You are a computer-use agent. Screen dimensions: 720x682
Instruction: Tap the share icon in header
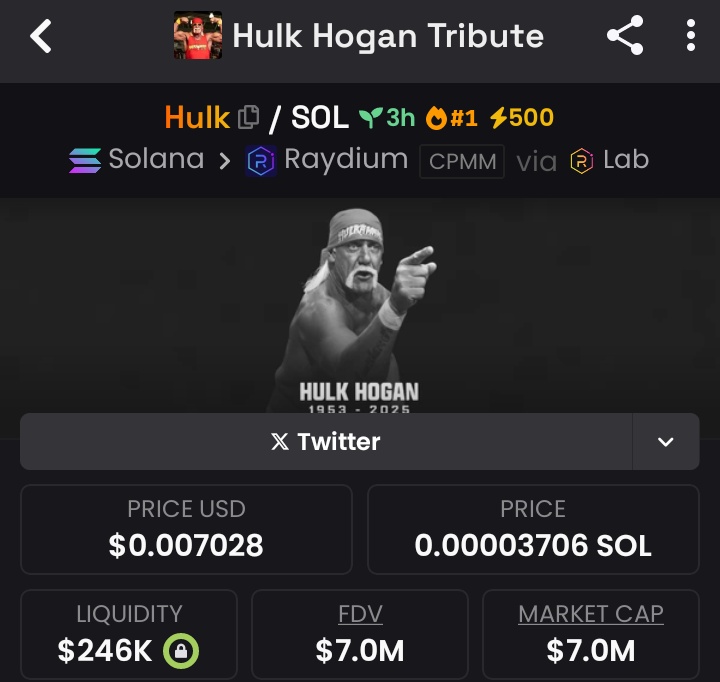click(625, 35)
